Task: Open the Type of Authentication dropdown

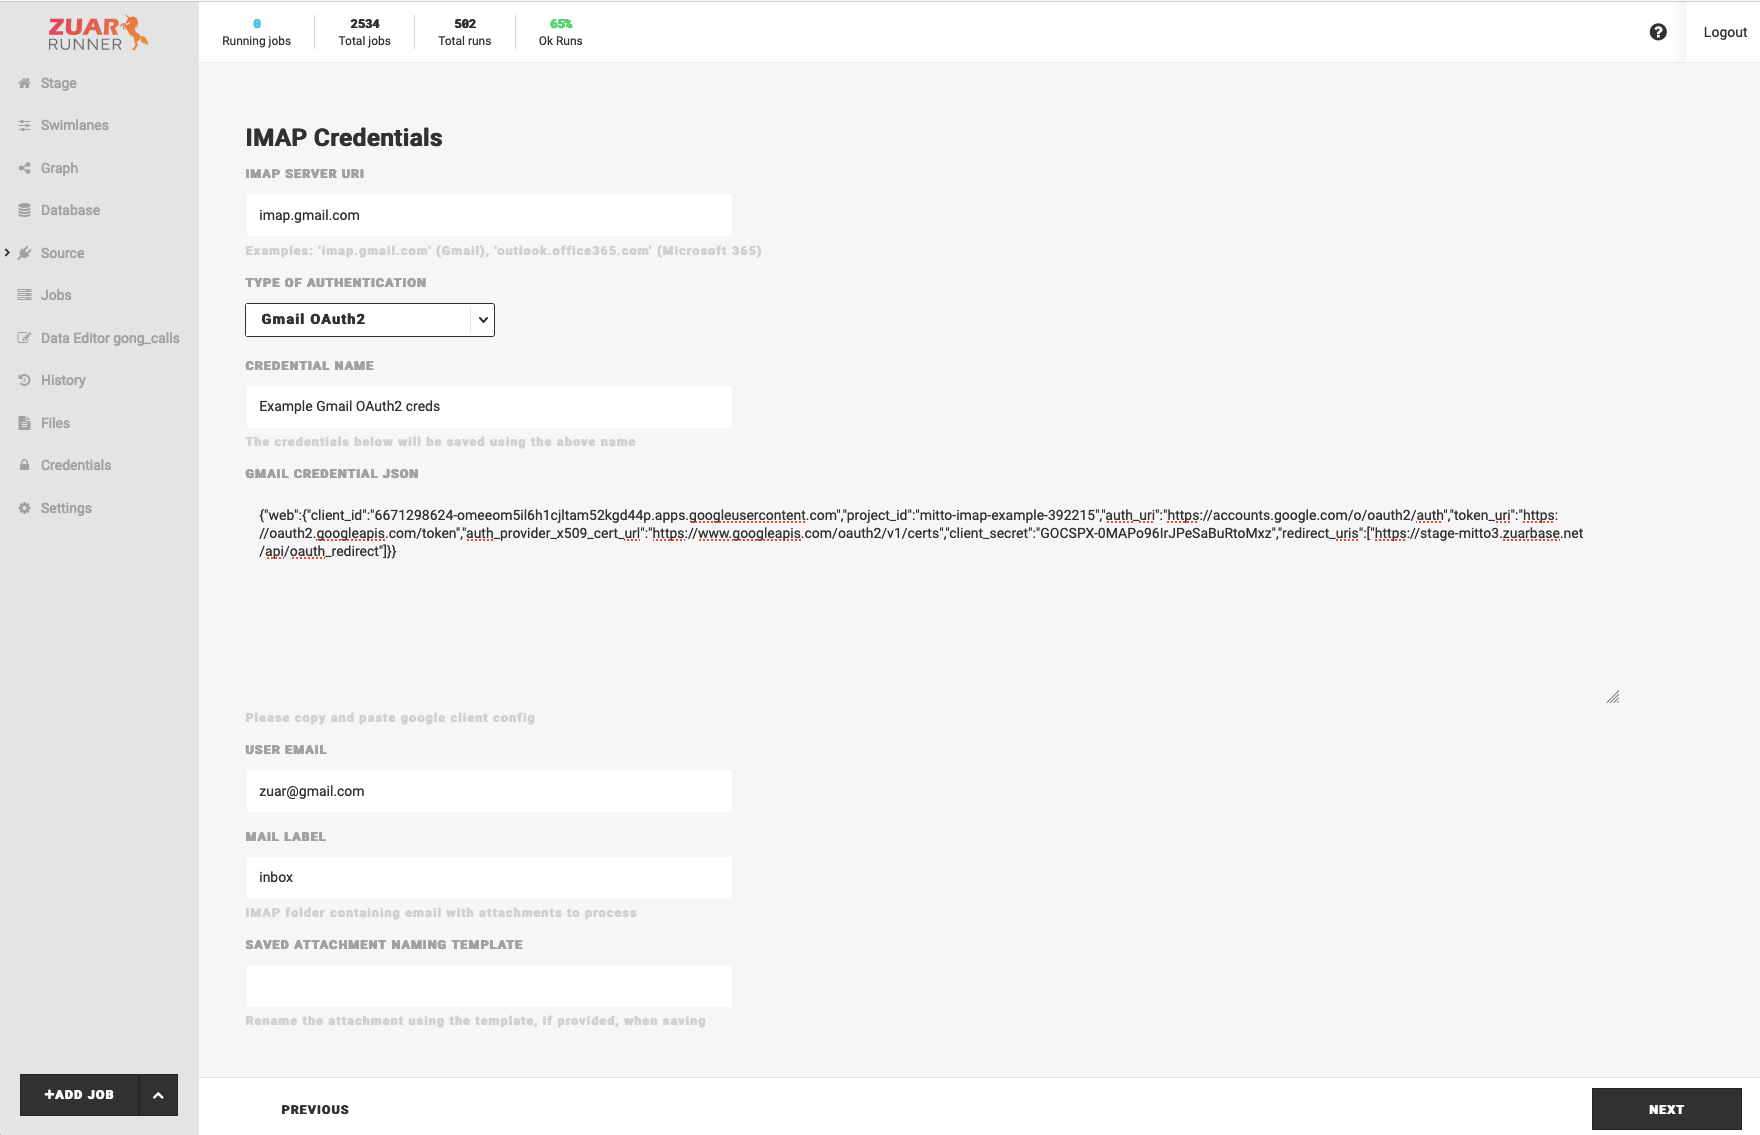Action: coord(370,320)
